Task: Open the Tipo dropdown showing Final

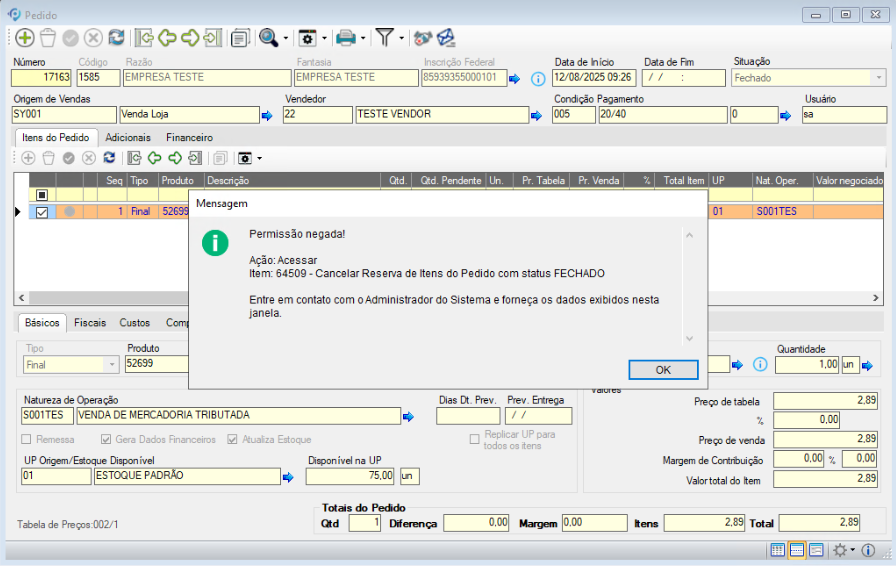Action: pos(111,365)
